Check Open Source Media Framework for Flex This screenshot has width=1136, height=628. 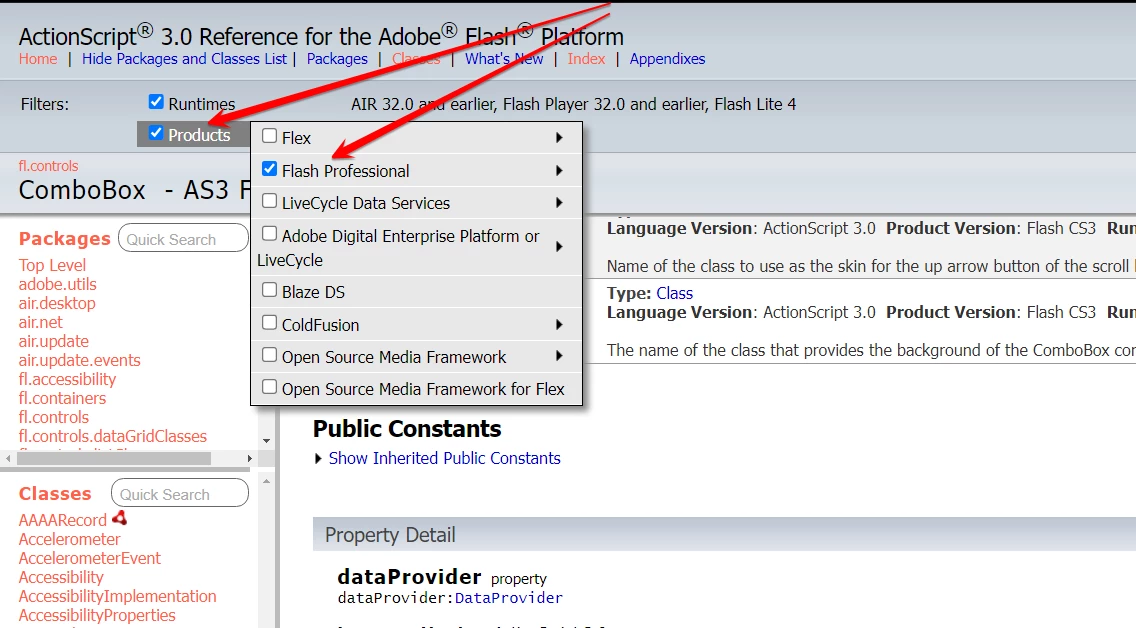[270, 388]
